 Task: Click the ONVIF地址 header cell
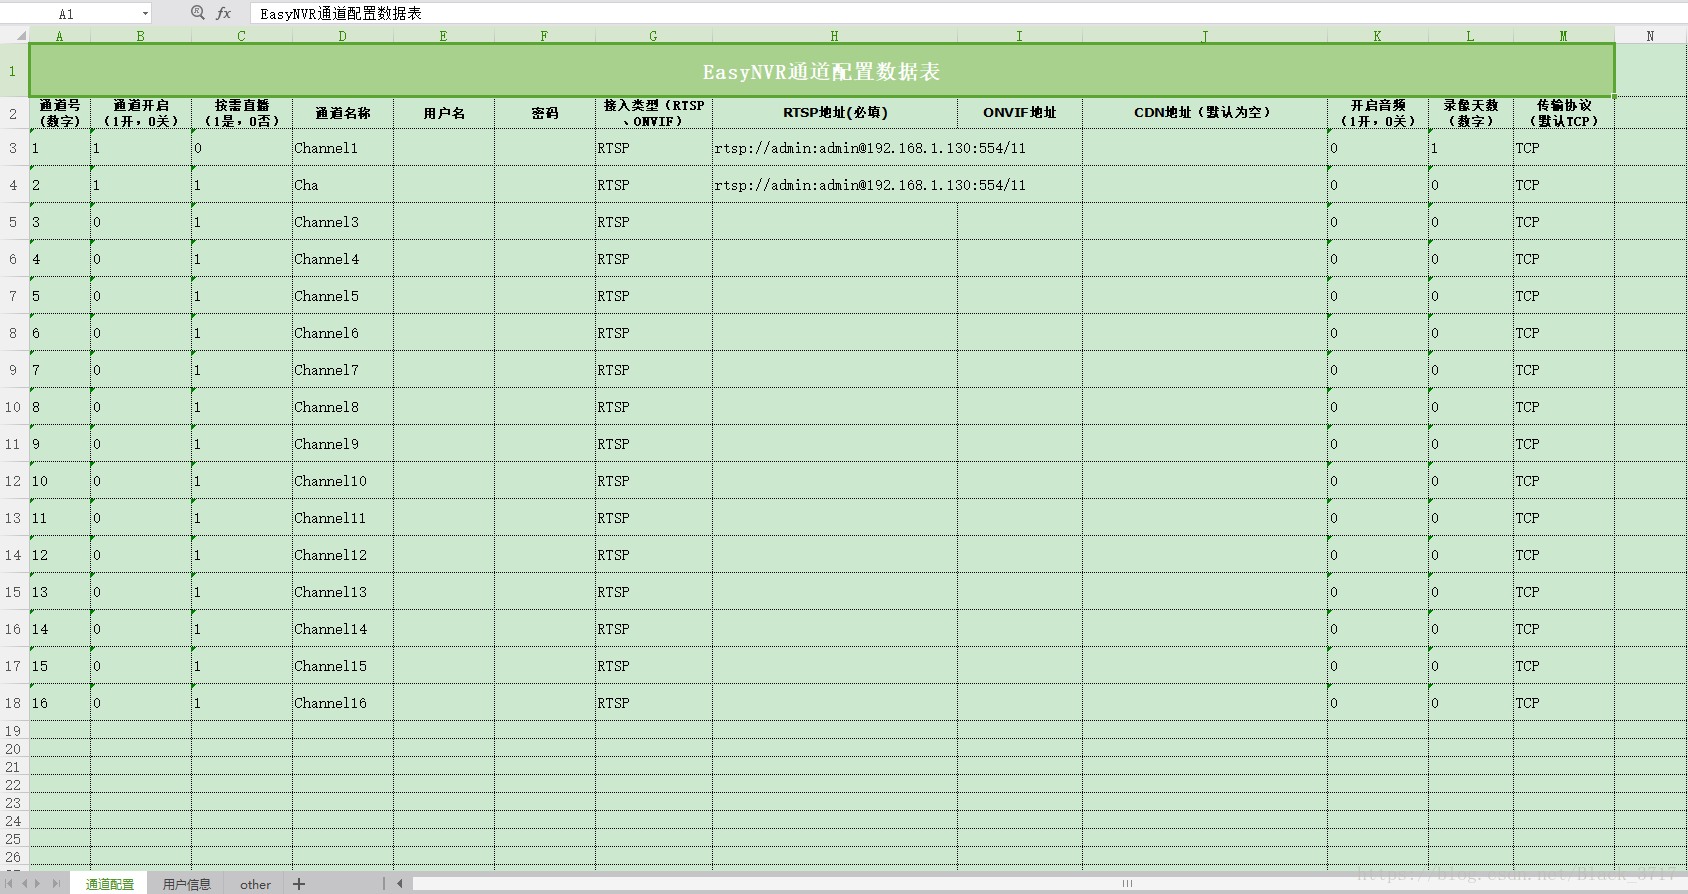(1020, 113)
